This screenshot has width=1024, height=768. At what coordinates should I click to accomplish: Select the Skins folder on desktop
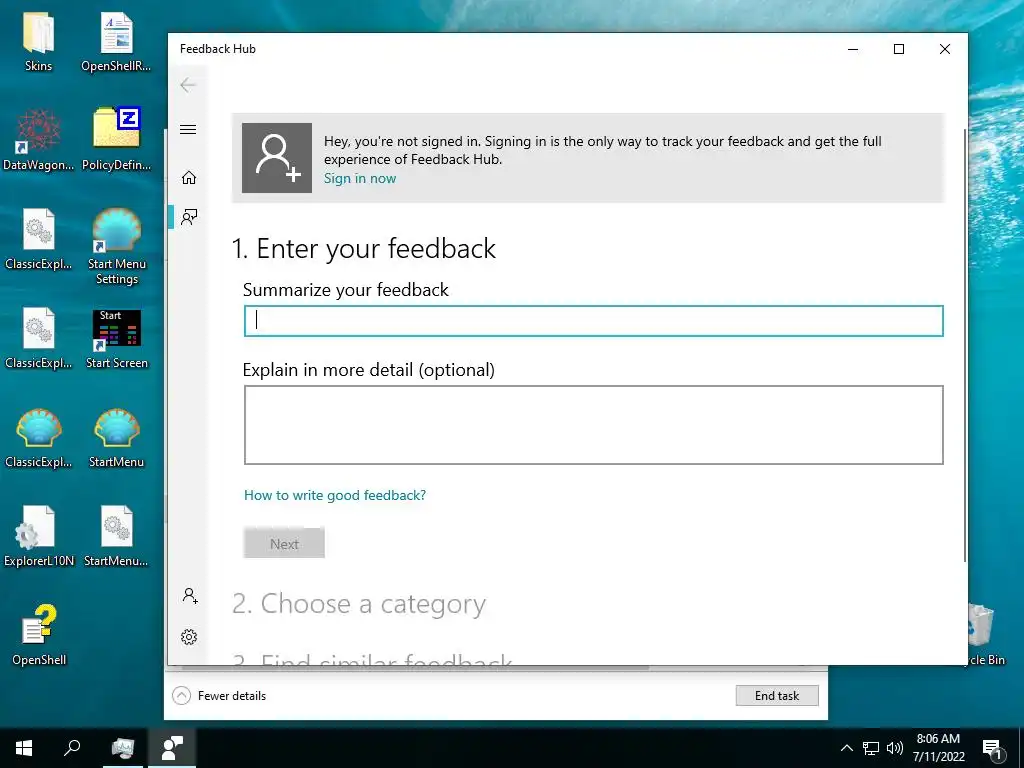point(39,42)
